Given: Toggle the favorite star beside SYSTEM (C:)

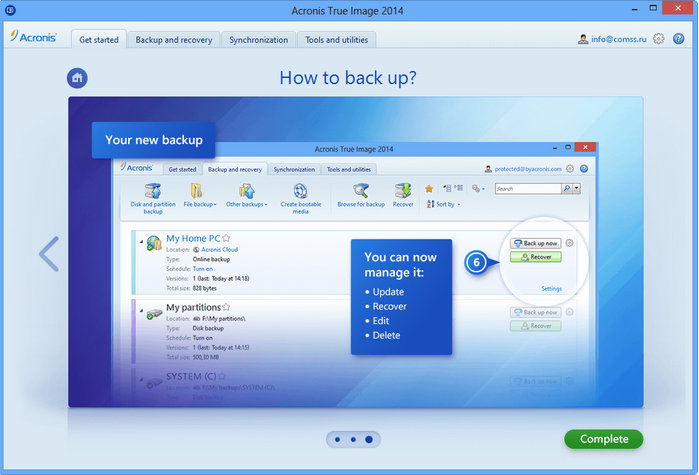Looking at the screenshot, I should 222,376.
